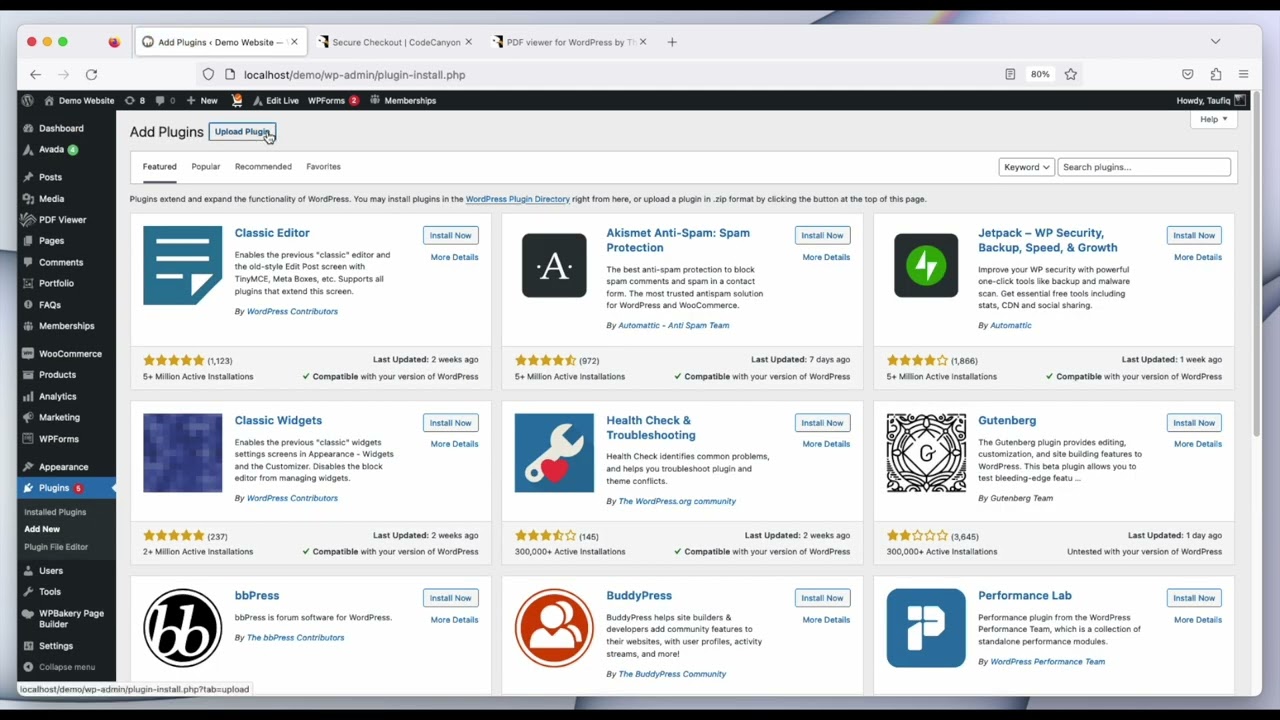Open Memberships in the admin bar
Viewport: 1280px width, 720px height.
(x=403, y=100)
